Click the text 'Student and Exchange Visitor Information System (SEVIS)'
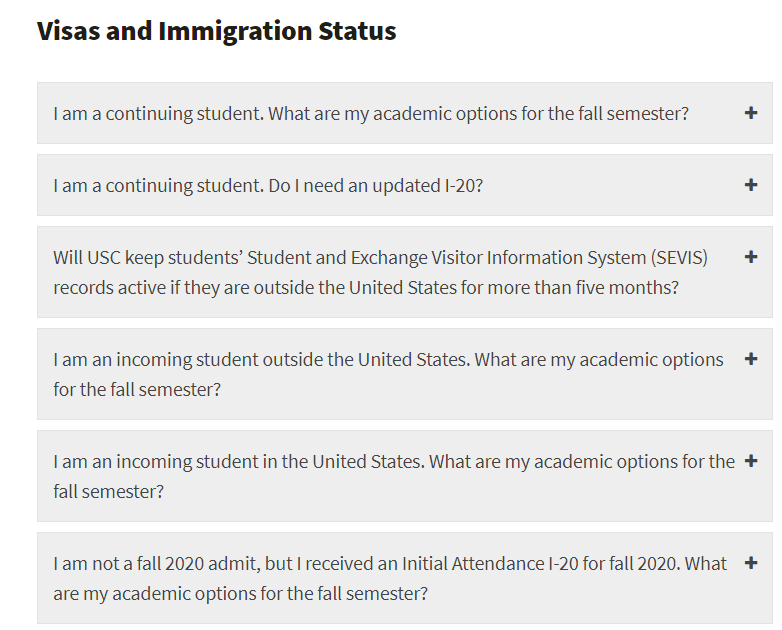 pyautogui.click(x=477, y=257)
